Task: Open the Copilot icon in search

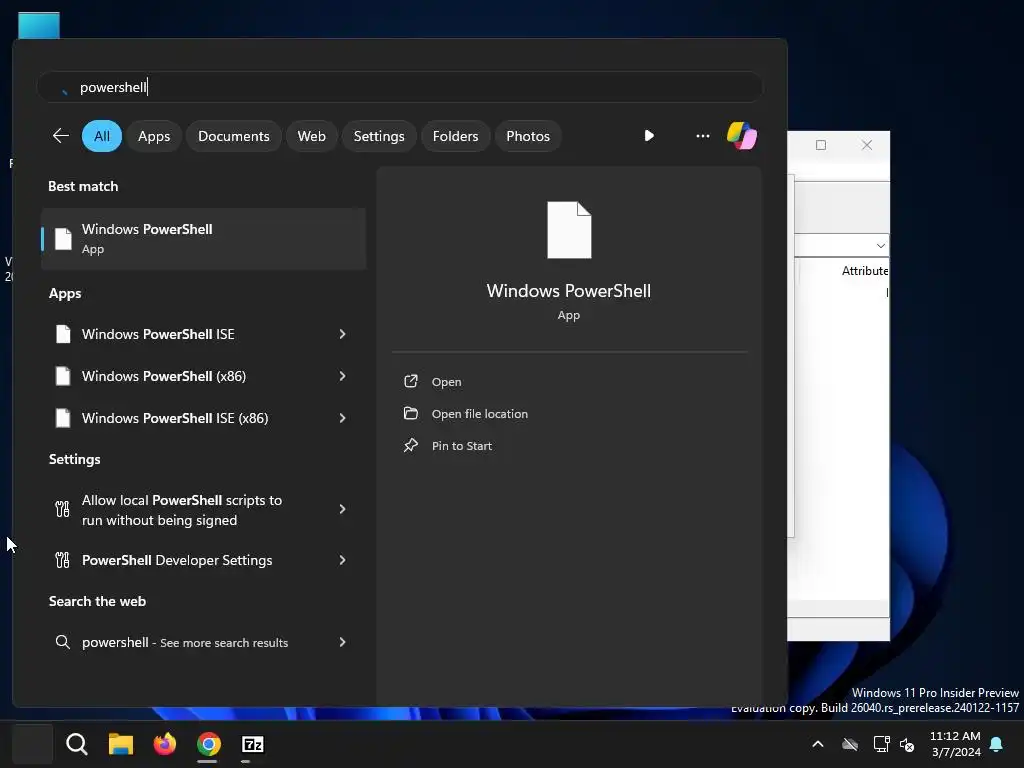Action: click(742, 136)
